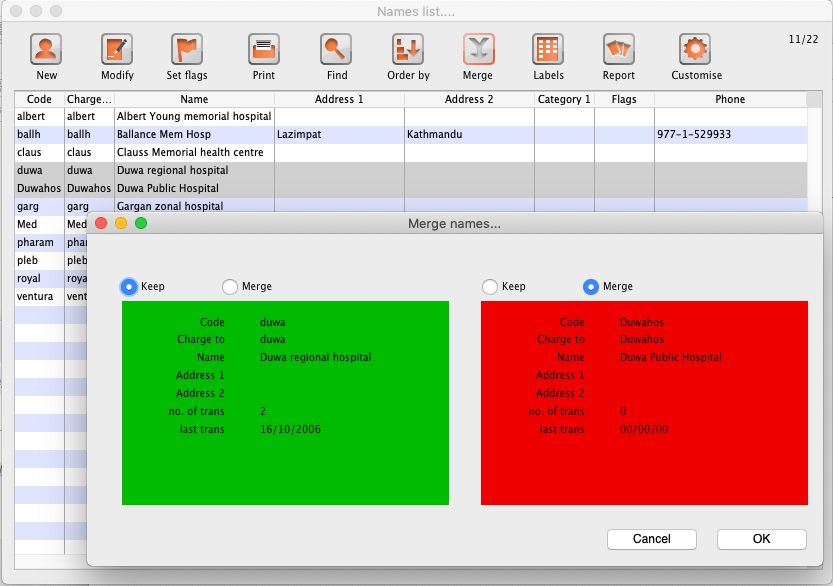Viewport: 833px width, 586px height.
Task: Select Keep for Duwa Public Hospital
Action: click(x=490, y=287)
